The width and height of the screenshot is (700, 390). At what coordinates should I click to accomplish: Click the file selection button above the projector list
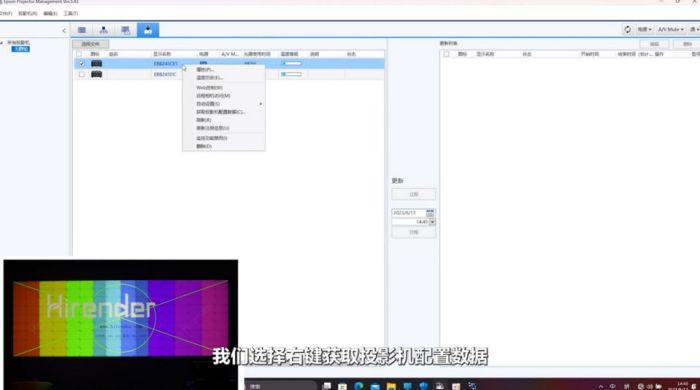pyautogui.click(x=91, y=44)
